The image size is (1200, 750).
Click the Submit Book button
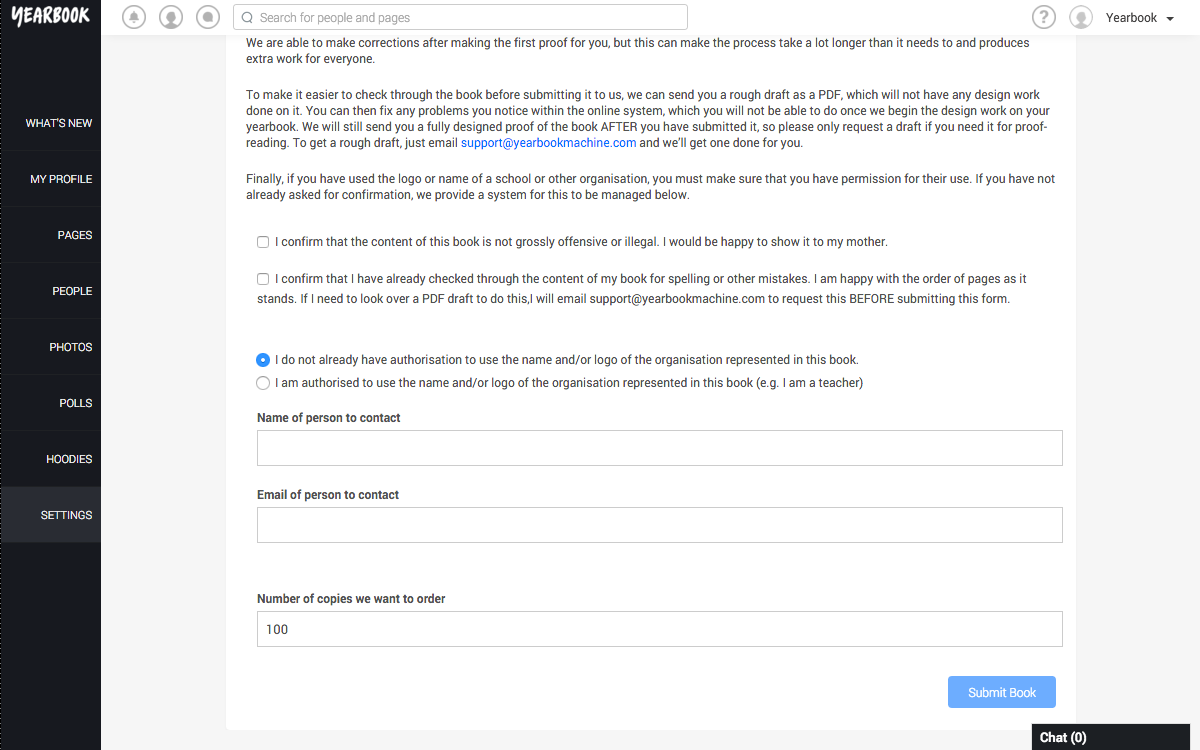tap(1002, 692)
